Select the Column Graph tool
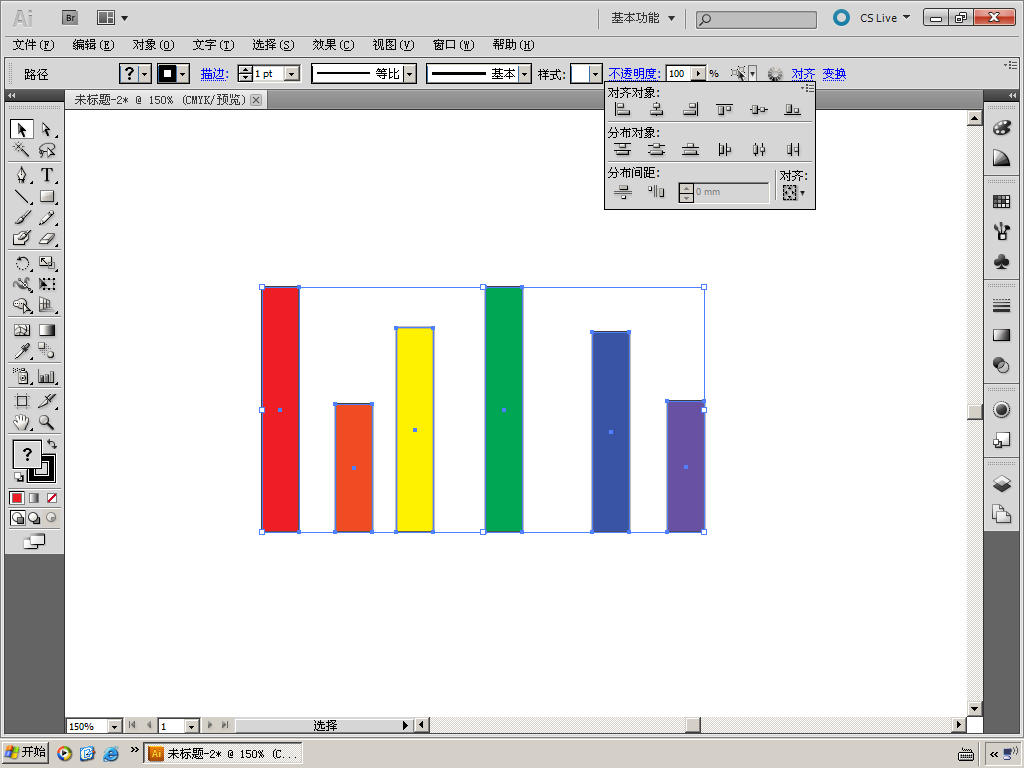The width and height of the screenshot is (1024, 768). pyautogui.click(x=46, y=376)
